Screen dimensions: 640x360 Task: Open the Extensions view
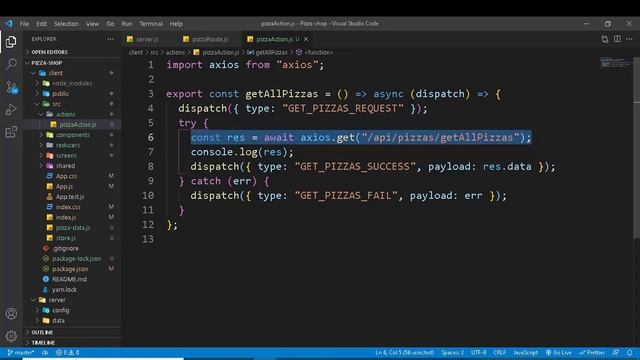tap(11, 132)
